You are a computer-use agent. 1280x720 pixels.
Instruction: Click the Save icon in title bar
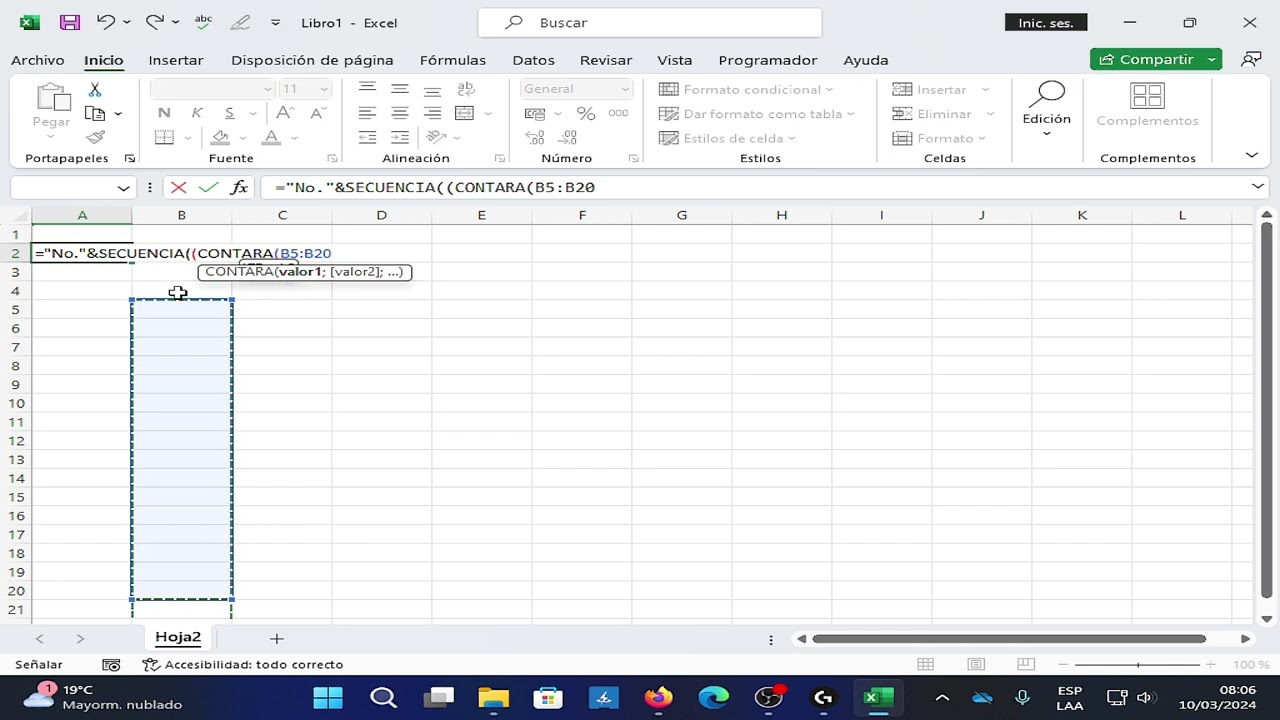(x=69, y=22)
